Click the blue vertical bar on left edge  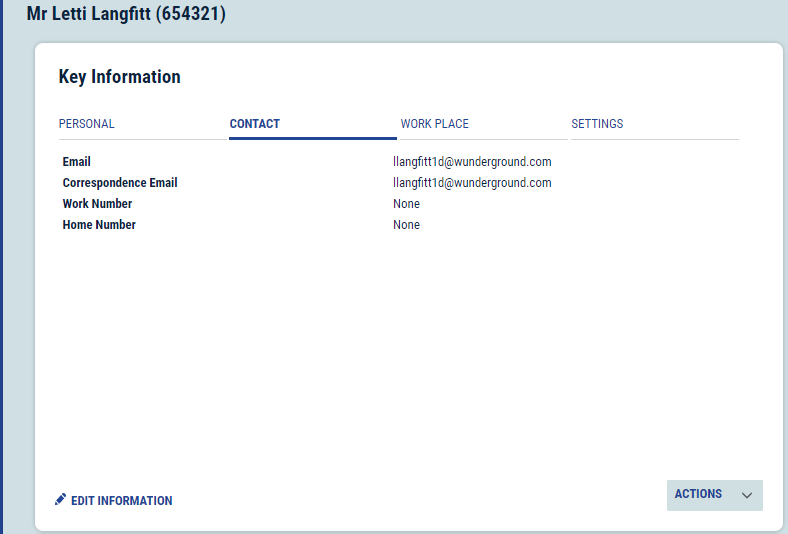click(2, 267)
